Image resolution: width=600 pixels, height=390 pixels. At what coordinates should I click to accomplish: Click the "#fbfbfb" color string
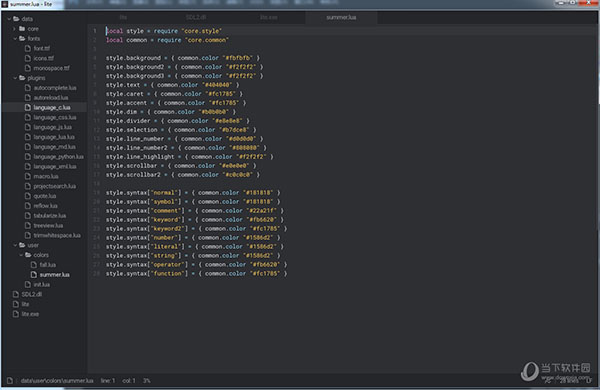238,58
